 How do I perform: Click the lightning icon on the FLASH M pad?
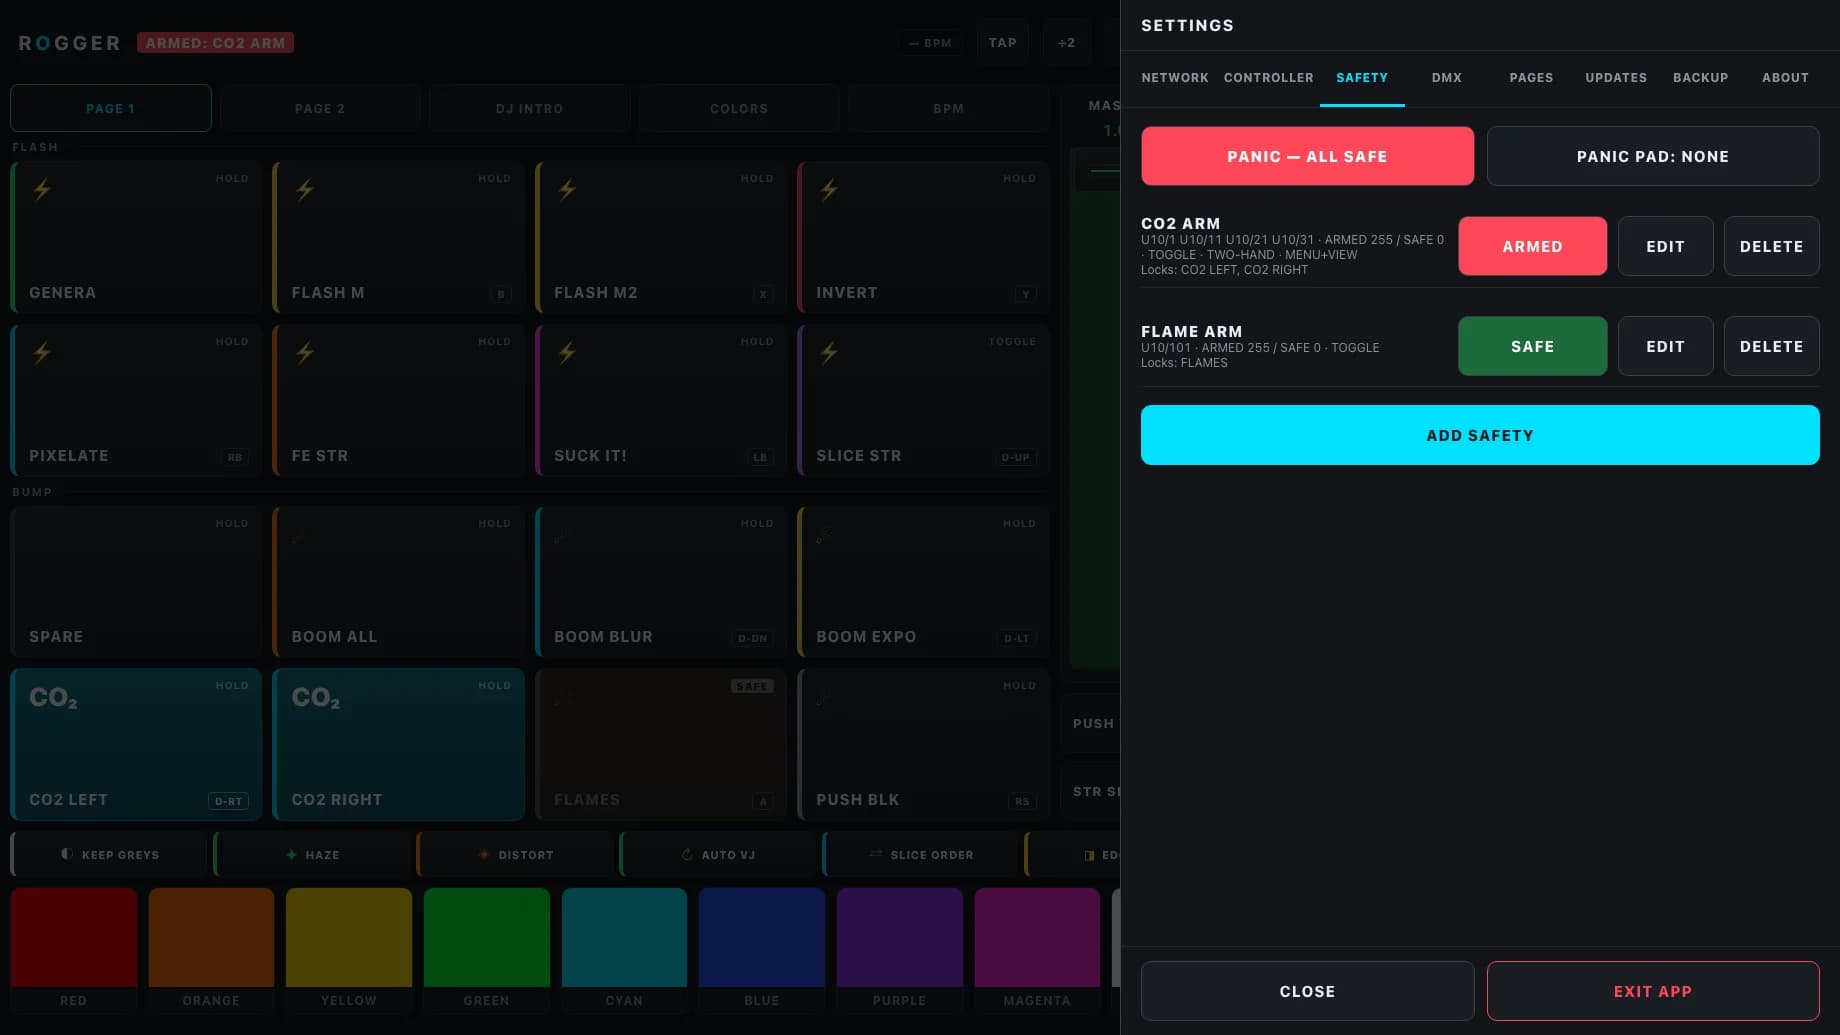305,189
